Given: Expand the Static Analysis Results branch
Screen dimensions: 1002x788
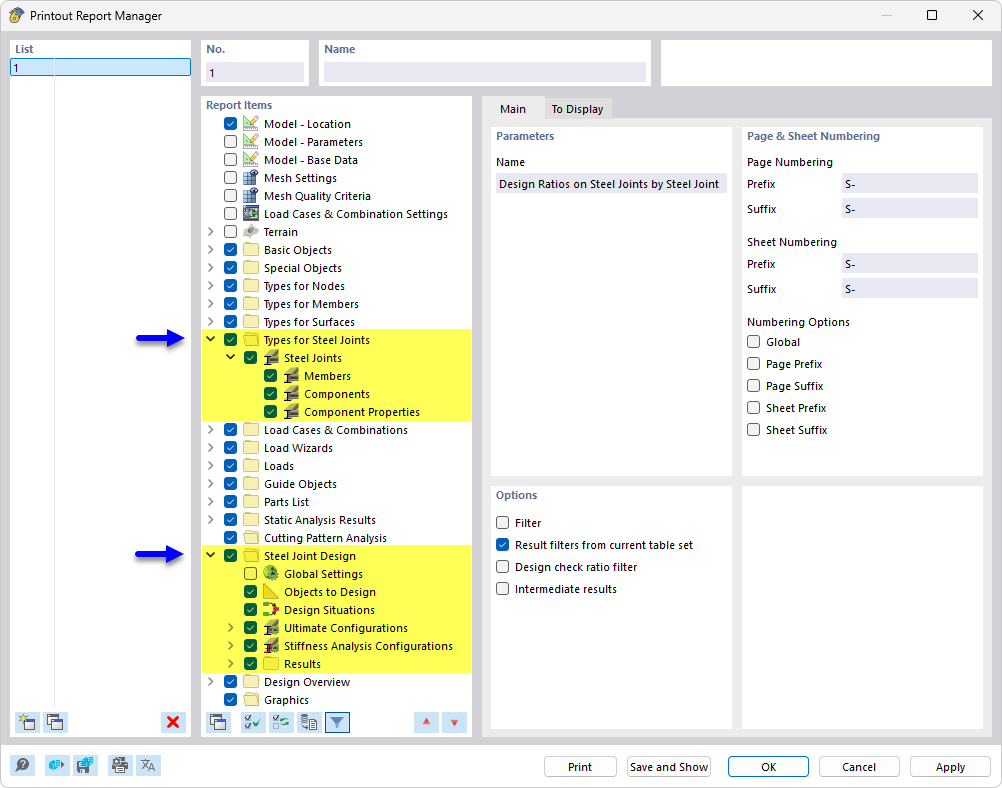Looking at the screenshot, I should point(210,519).
